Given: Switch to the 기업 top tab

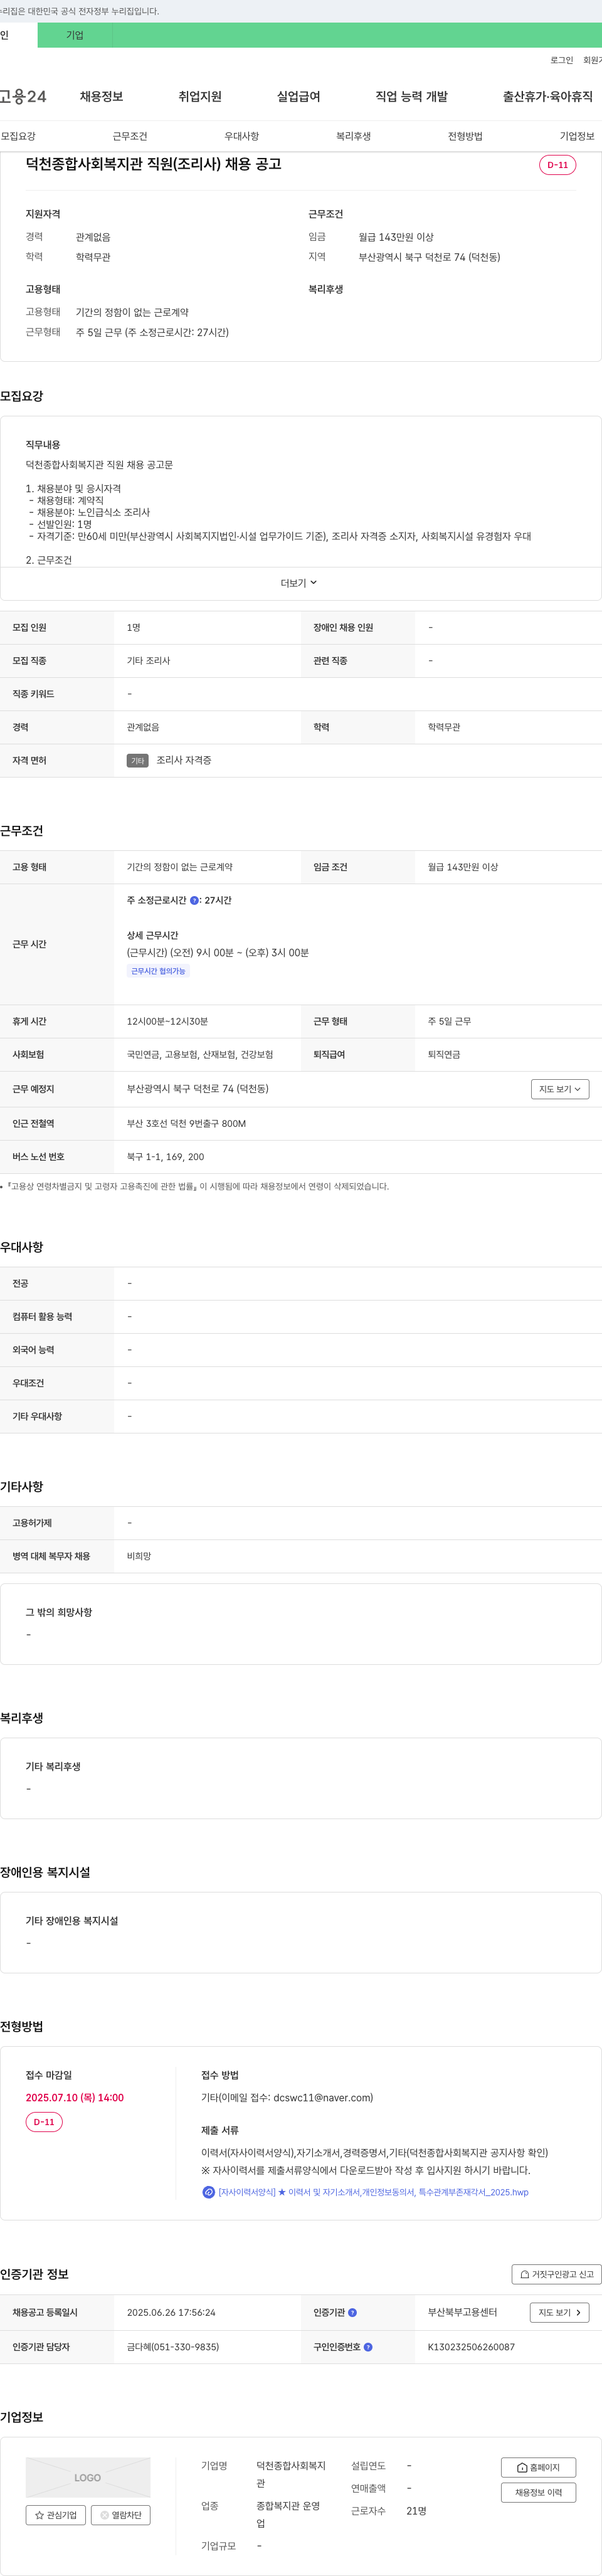Looking at the screenshot, I should 75,35.
